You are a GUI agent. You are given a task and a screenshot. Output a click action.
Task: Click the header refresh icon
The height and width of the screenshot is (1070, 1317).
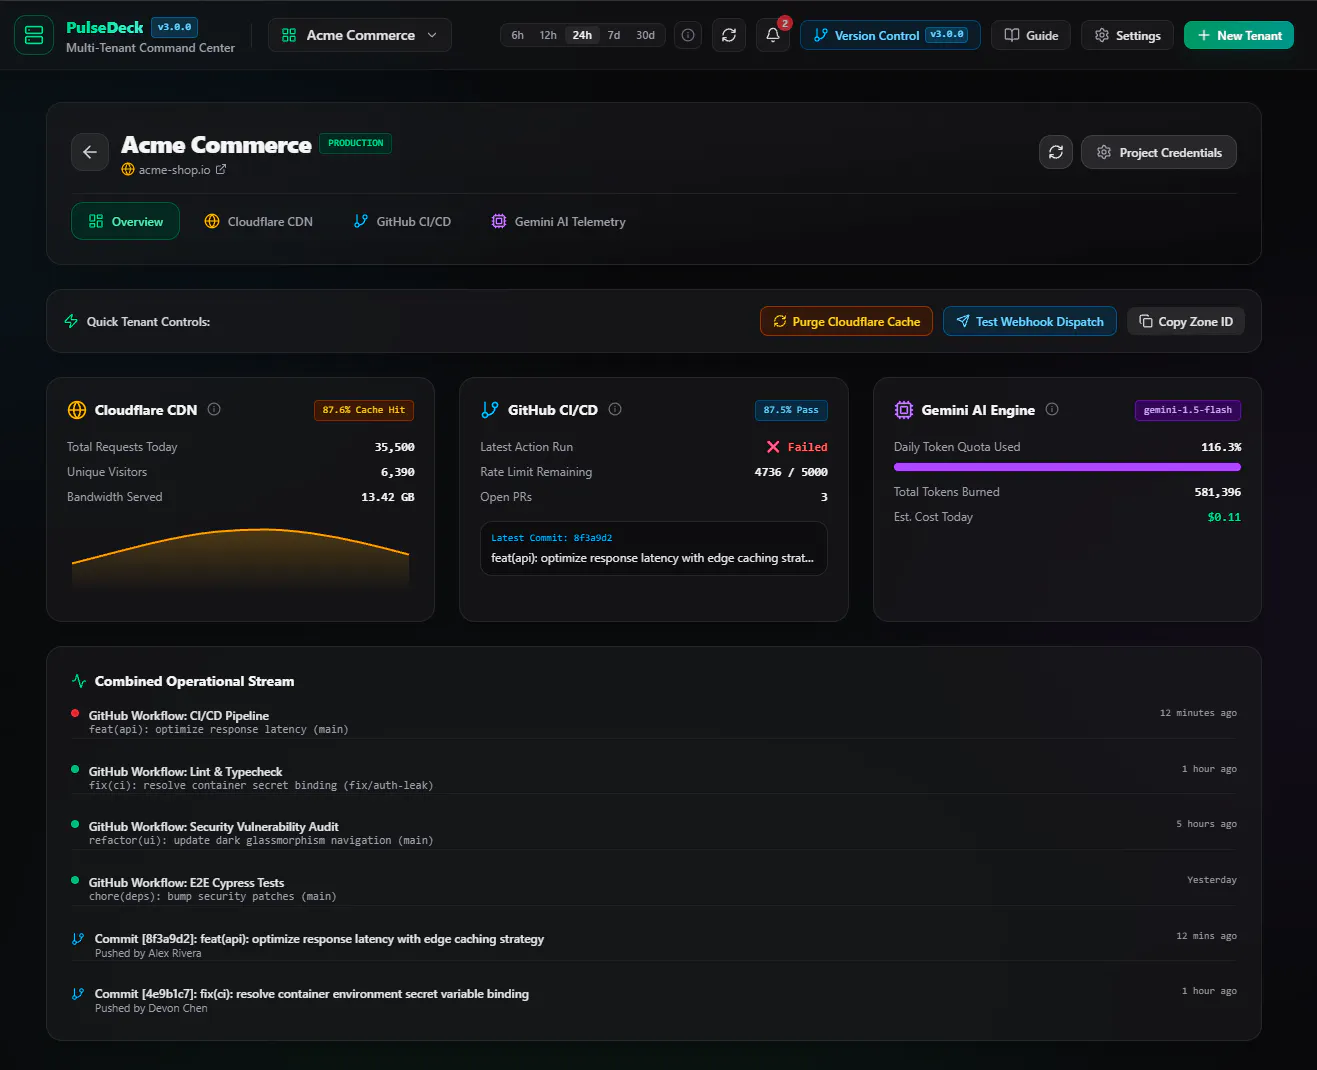pos(729,35)
